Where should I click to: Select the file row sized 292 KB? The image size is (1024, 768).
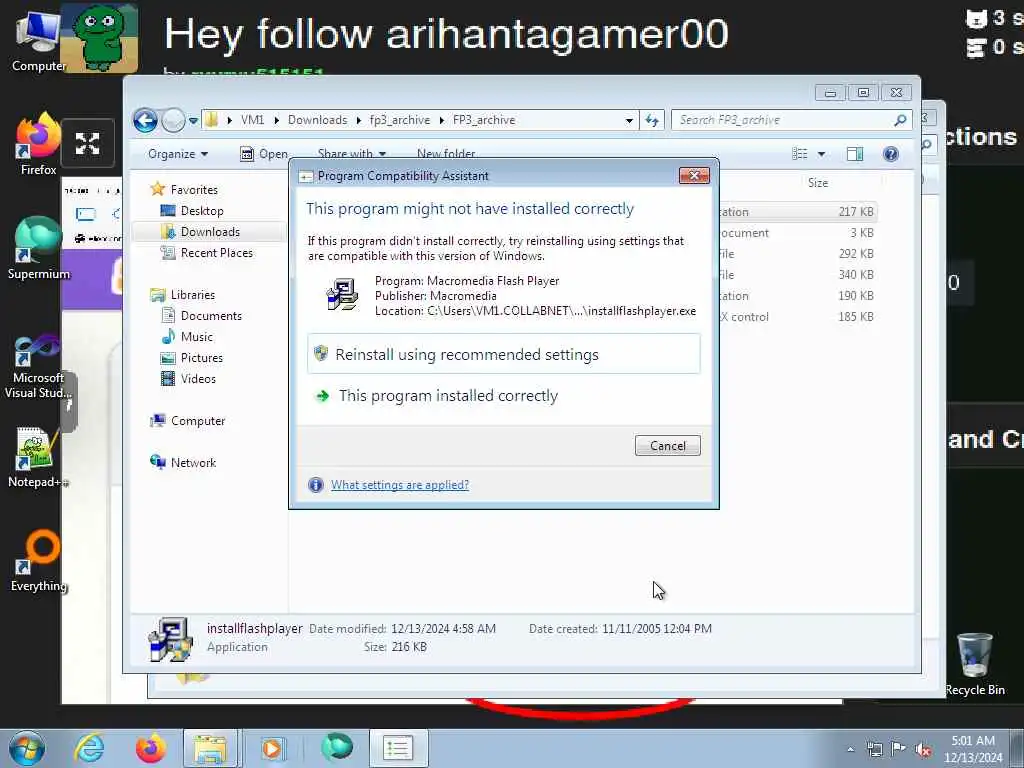[x=797, y=253]
